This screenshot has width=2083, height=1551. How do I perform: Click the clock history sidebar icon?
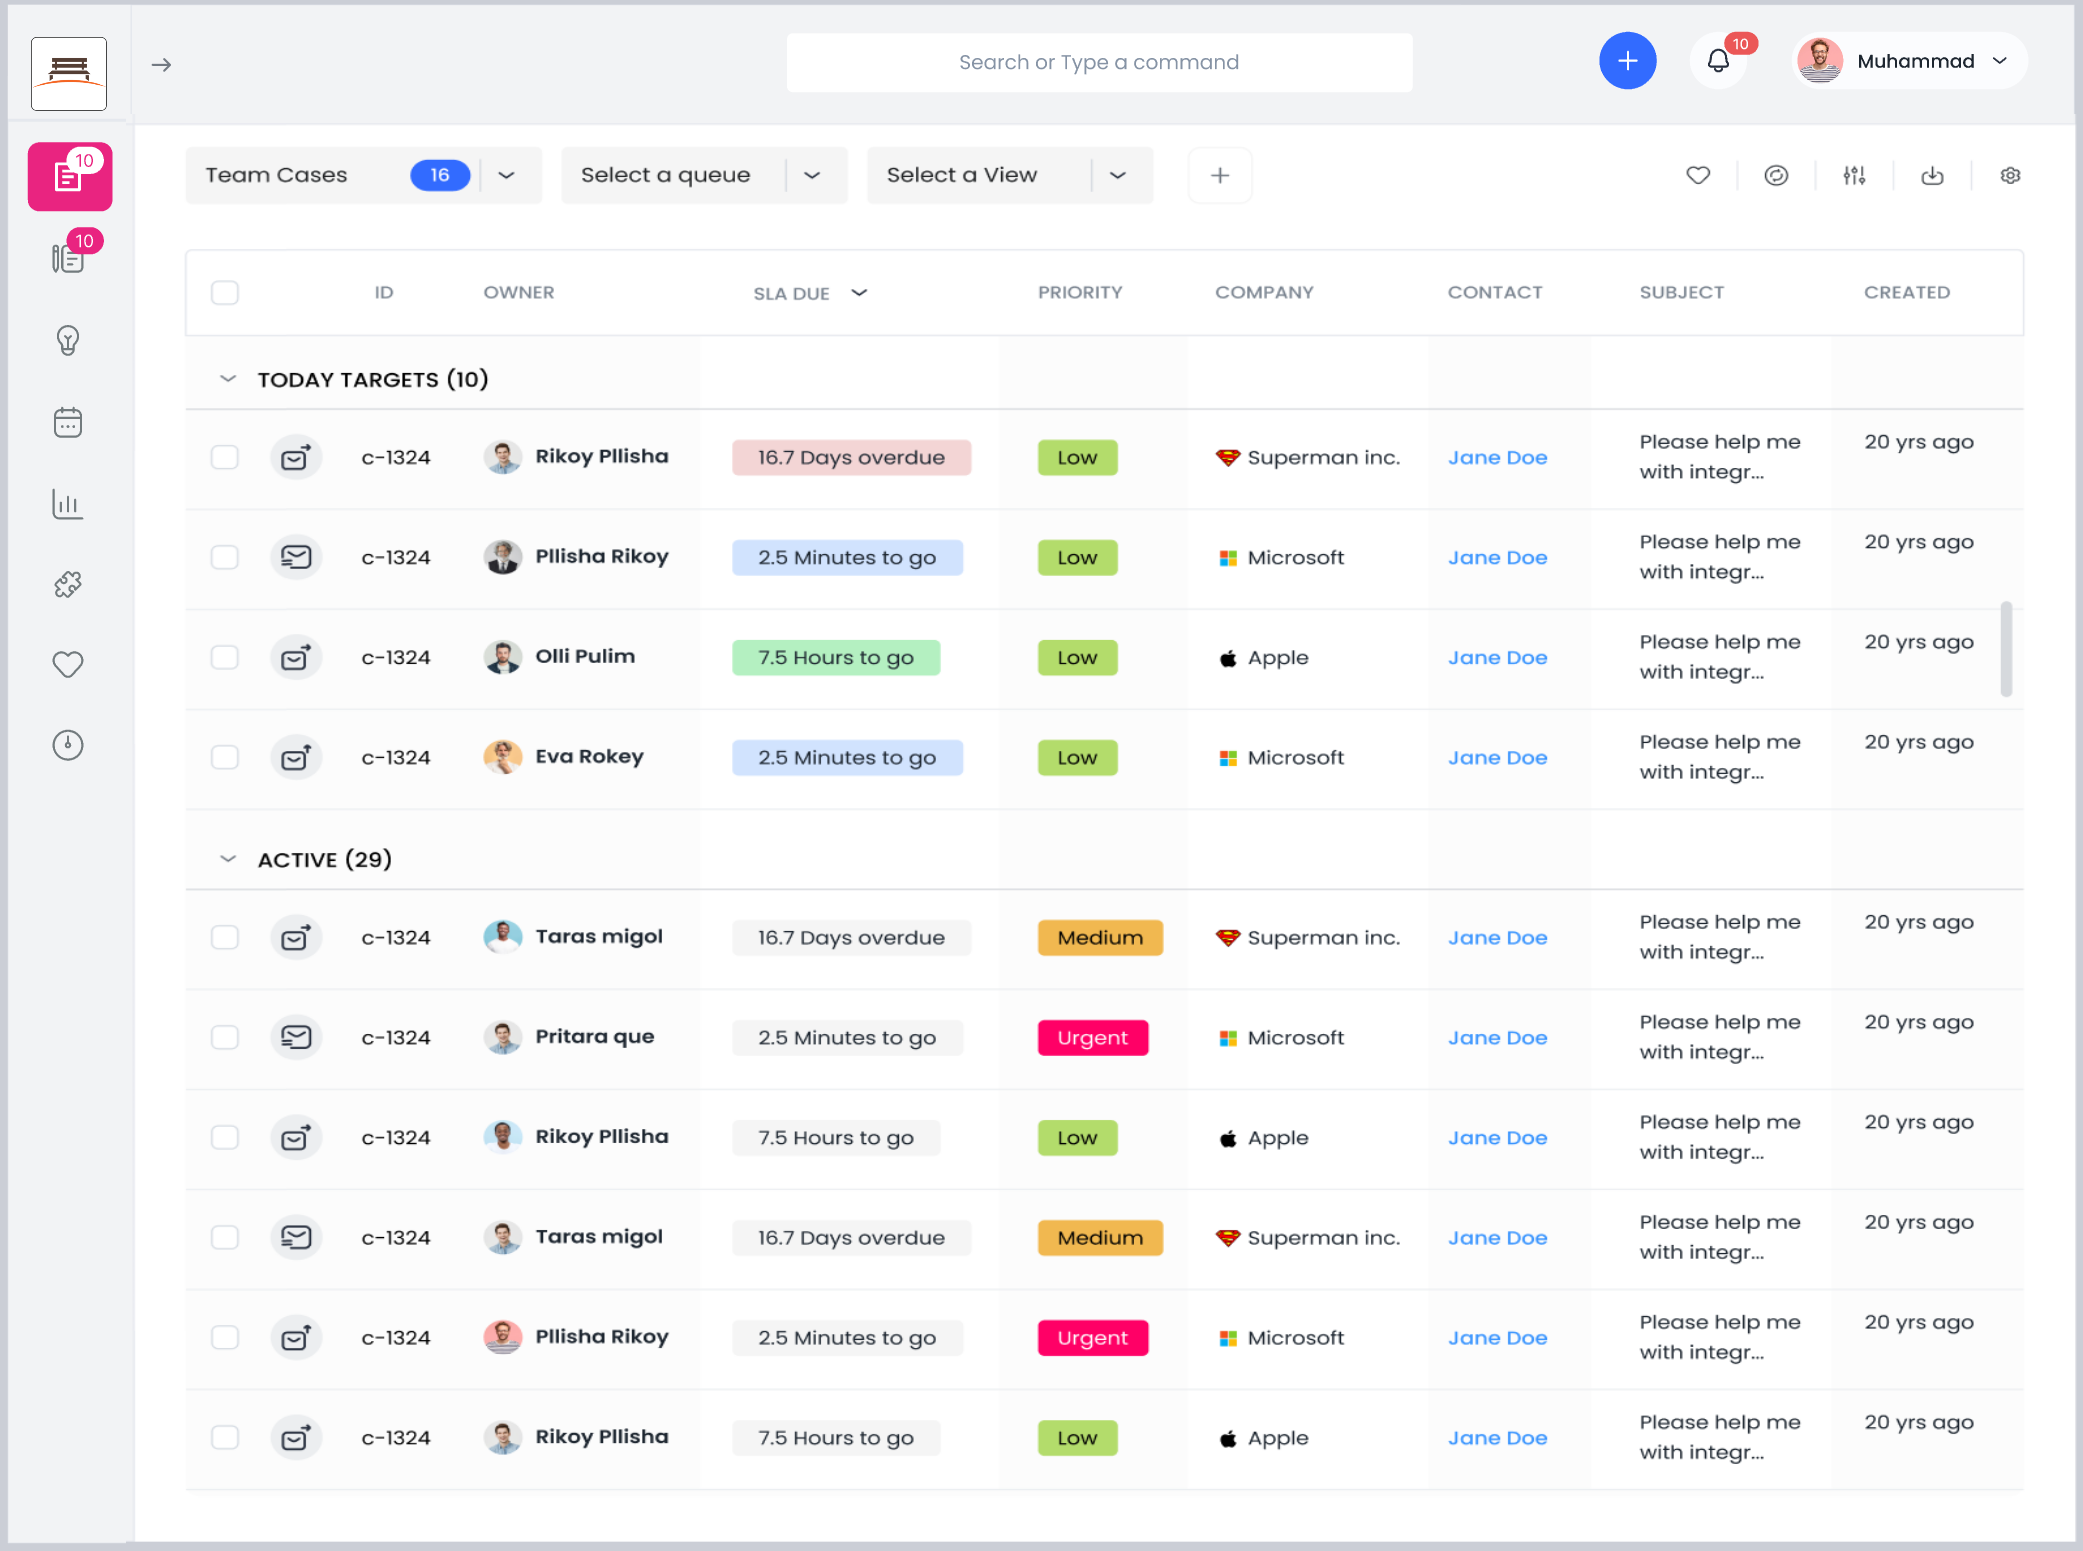pyautogui.click(x=68, y=745)
